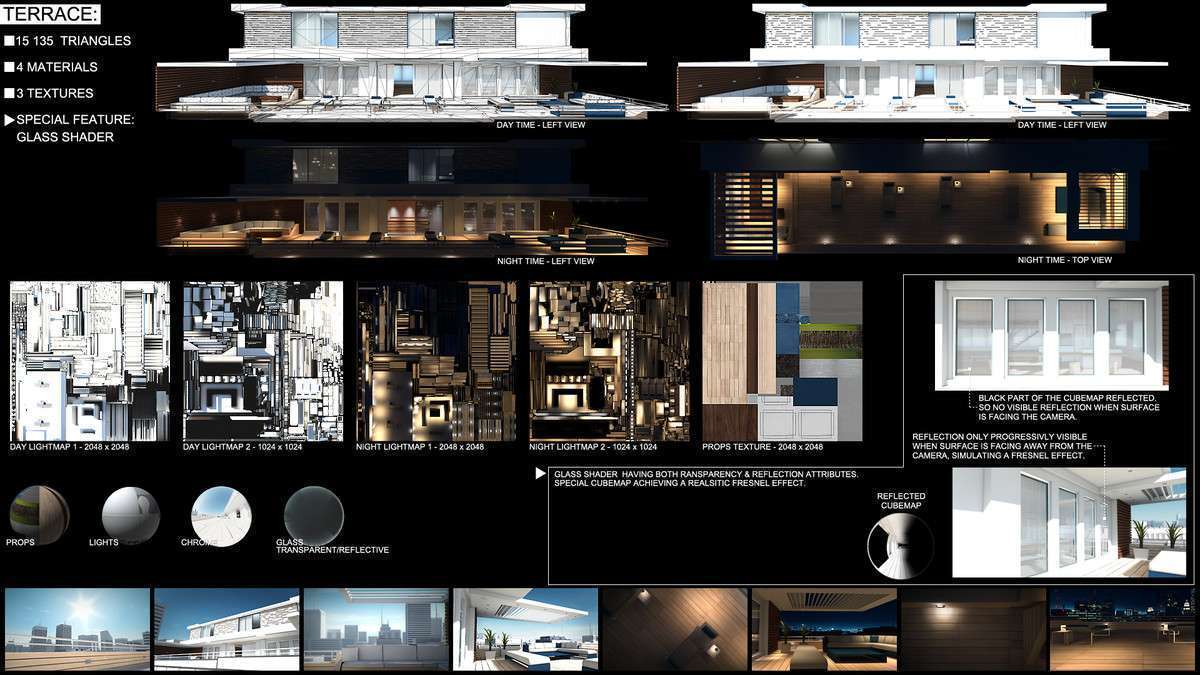Screen dimensions: 1200x675
Task: Click the front-facing glass windows render
Action: (x=1051, y=335)
